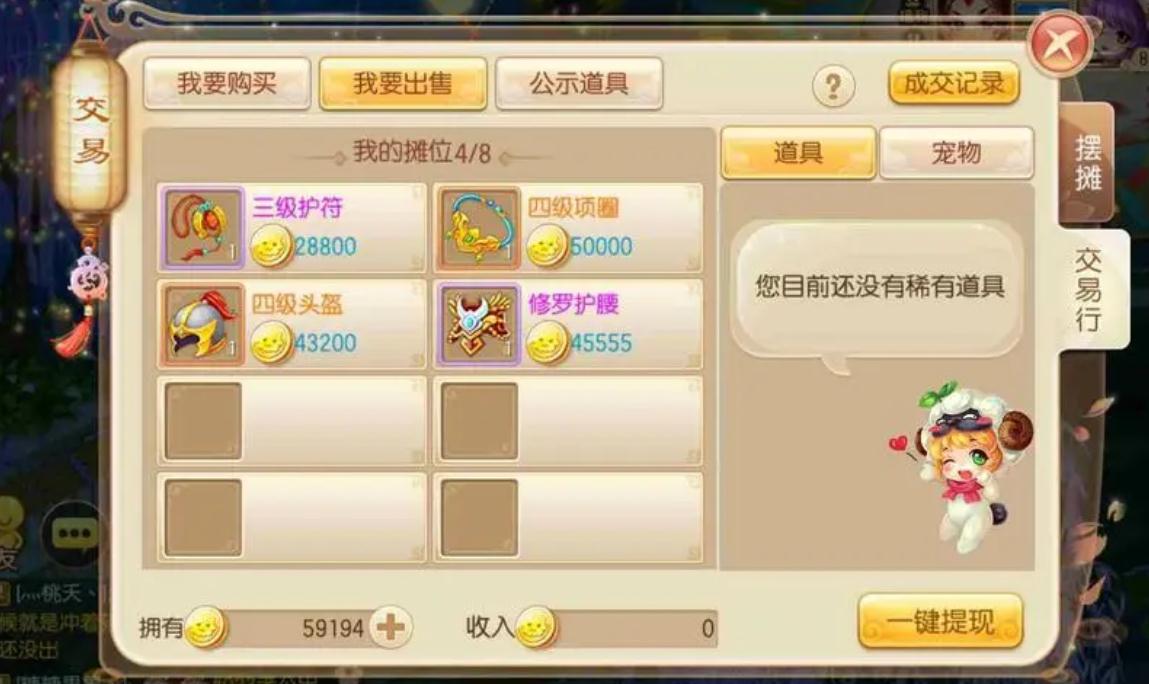Image resolution: width=1149 pixels, height=684 pixels.
Task: Select the 四级头盔 helmet item icon
Action: (x=203, y=324)
